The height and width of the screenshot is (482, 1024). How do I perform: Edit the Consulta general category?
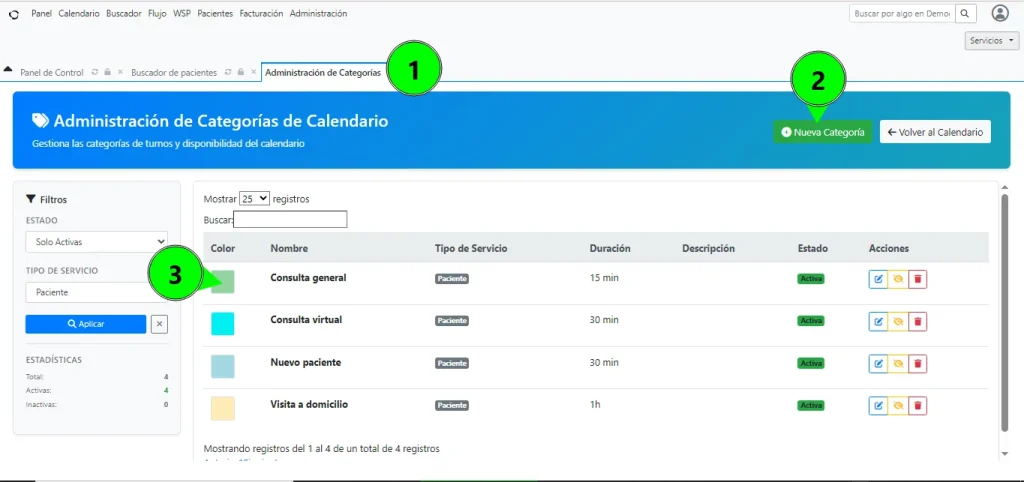pos(878,280)
